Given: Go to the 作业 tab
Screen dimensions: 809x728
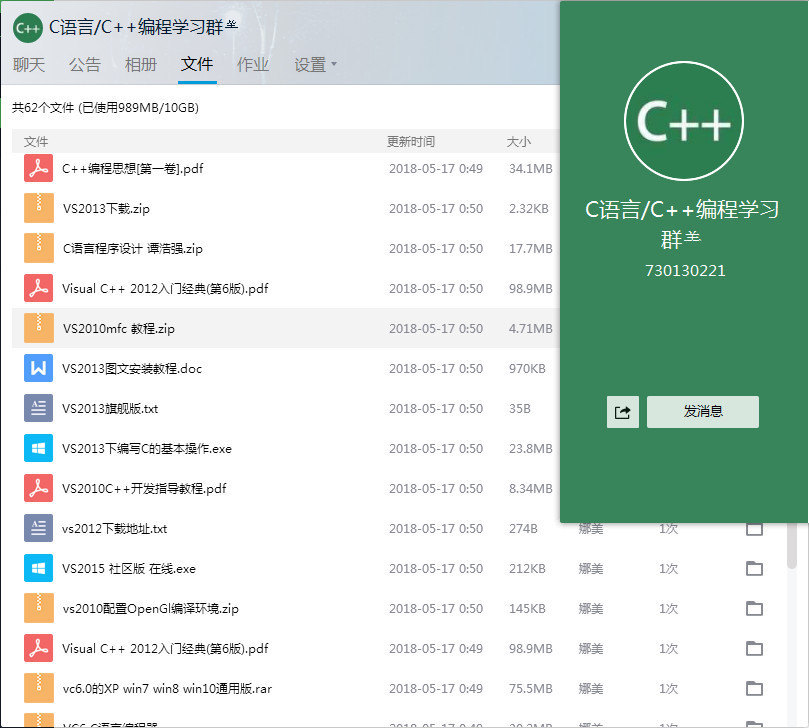Looking at the screenshot, I should point(253,64).
